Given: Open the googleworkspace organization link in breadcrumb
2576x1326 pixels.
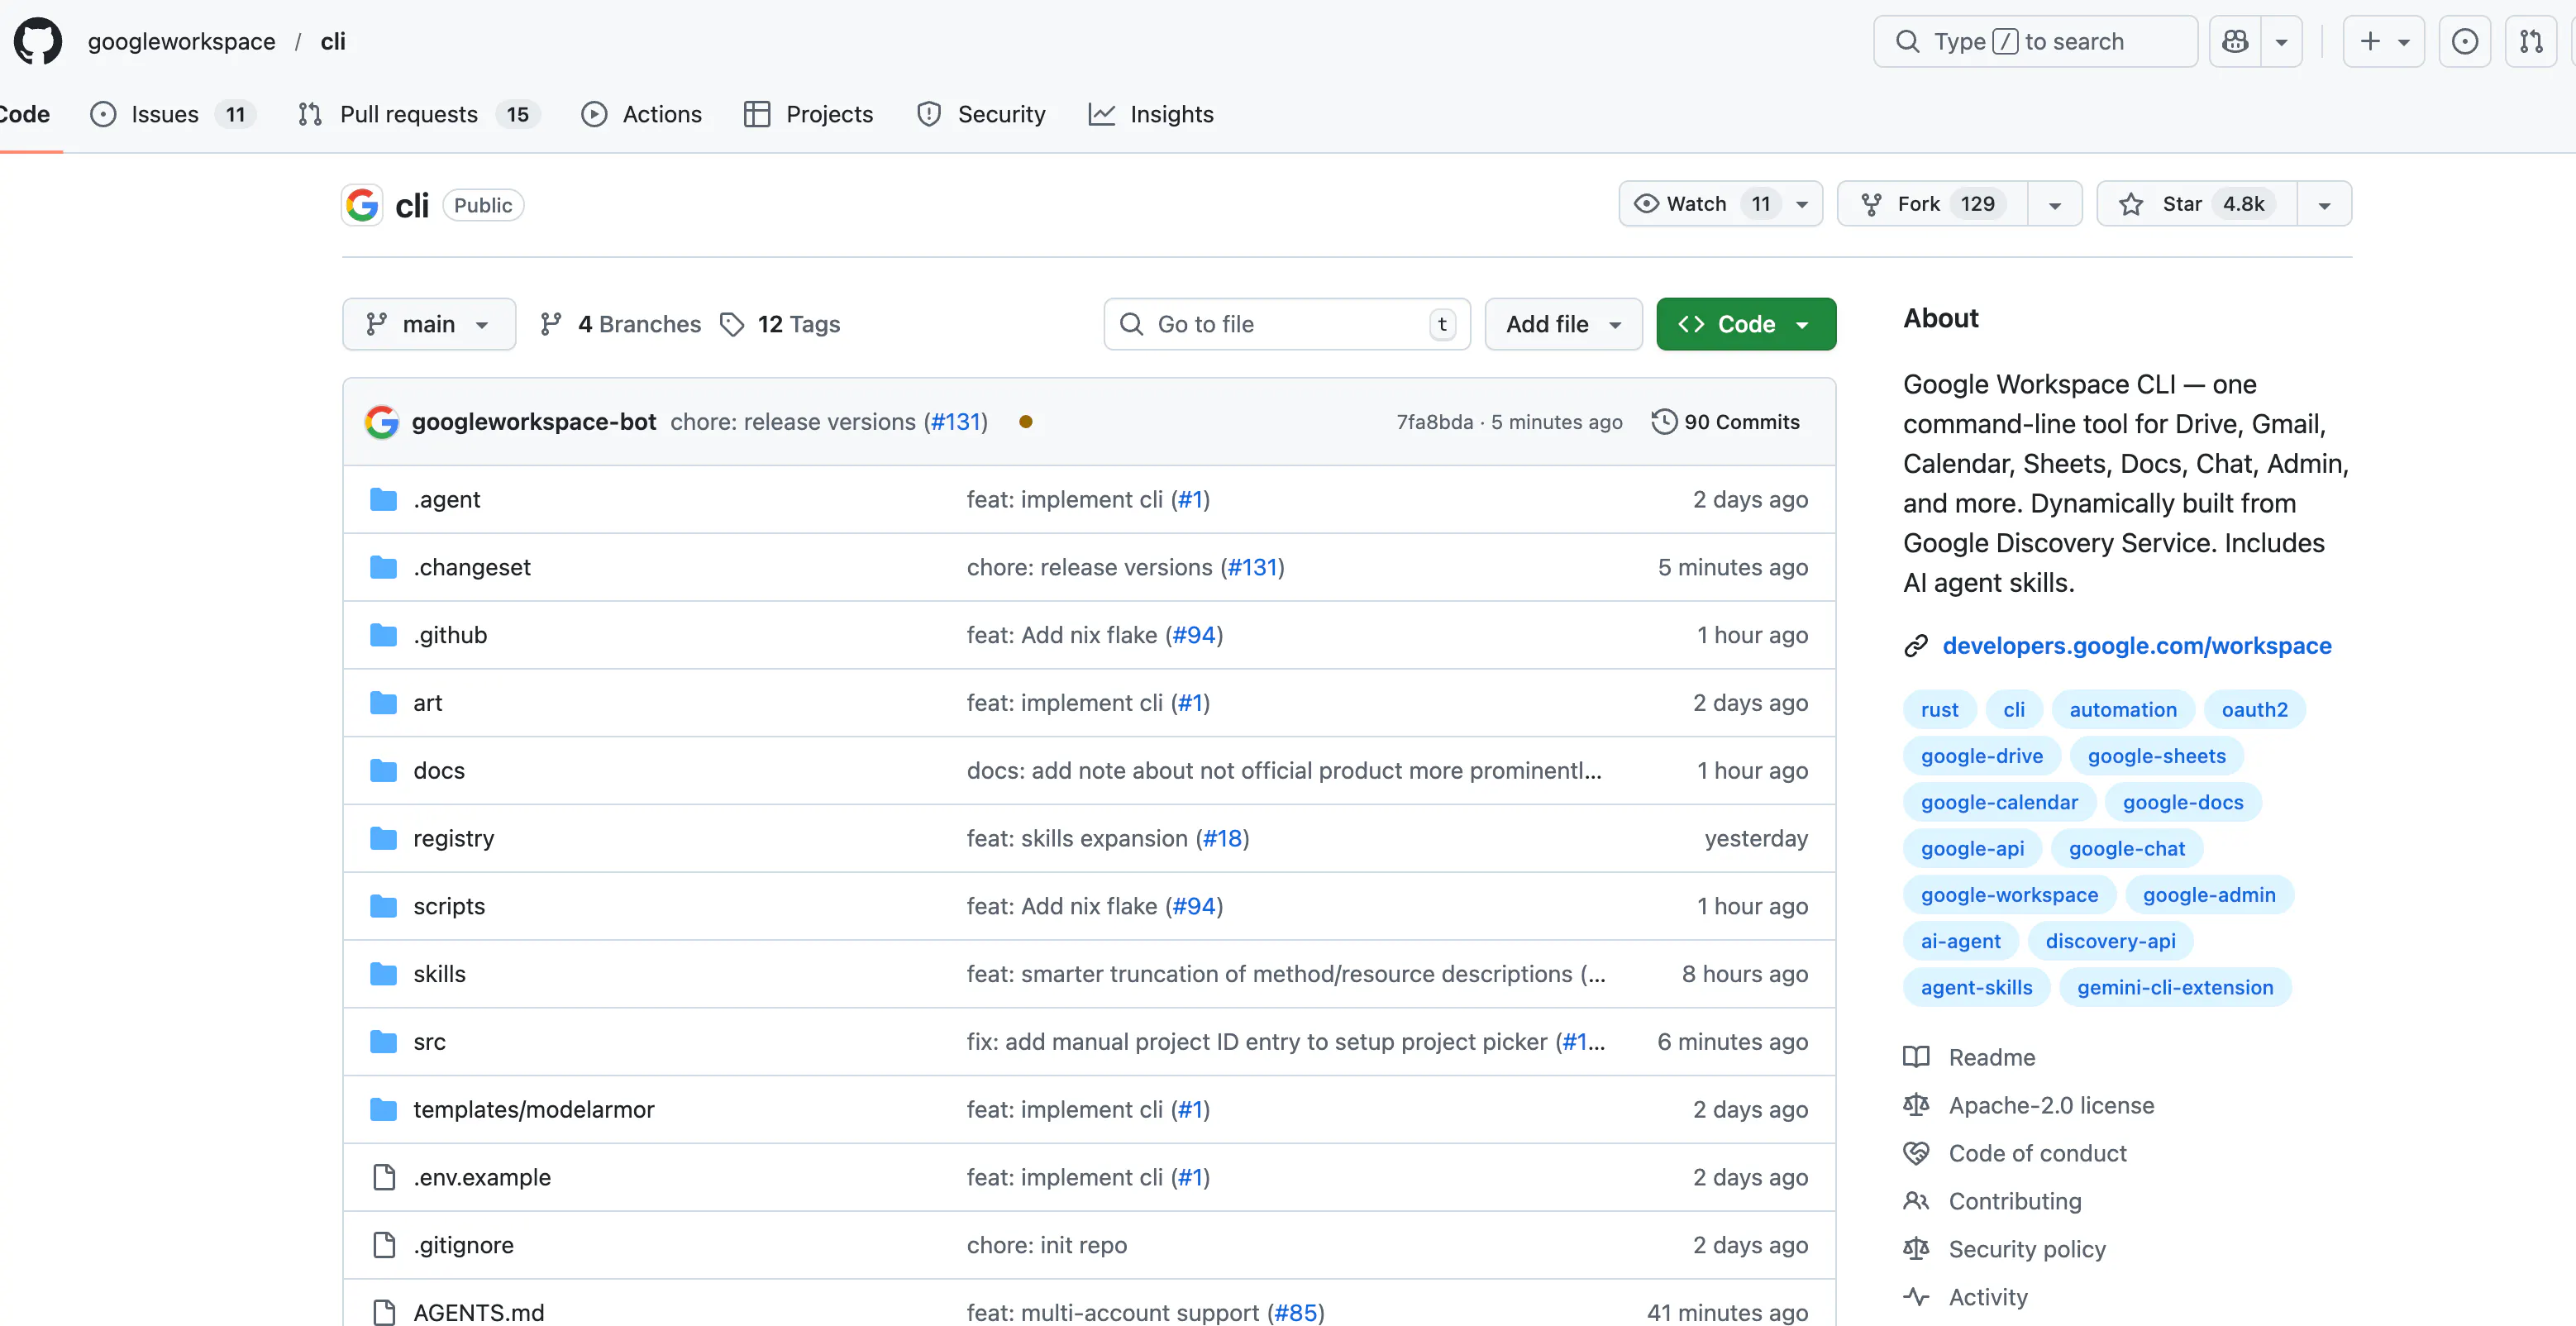Looking at the screenshot, I should (x=181, y=41).
